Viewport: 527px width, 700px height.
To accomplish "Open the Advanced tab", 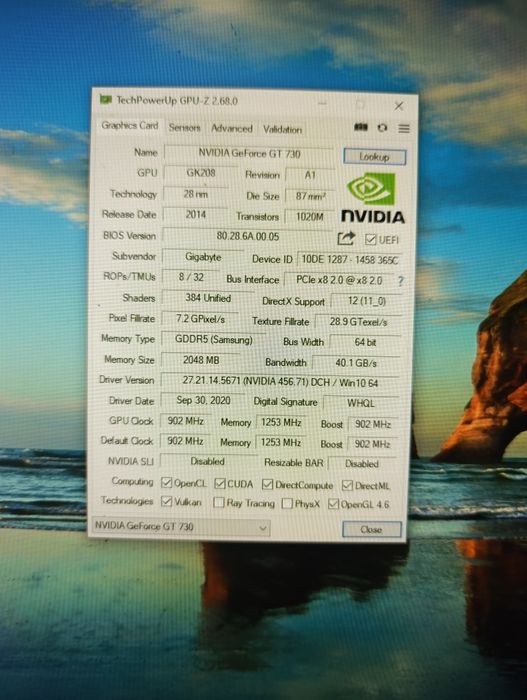I will coord(232,129).
